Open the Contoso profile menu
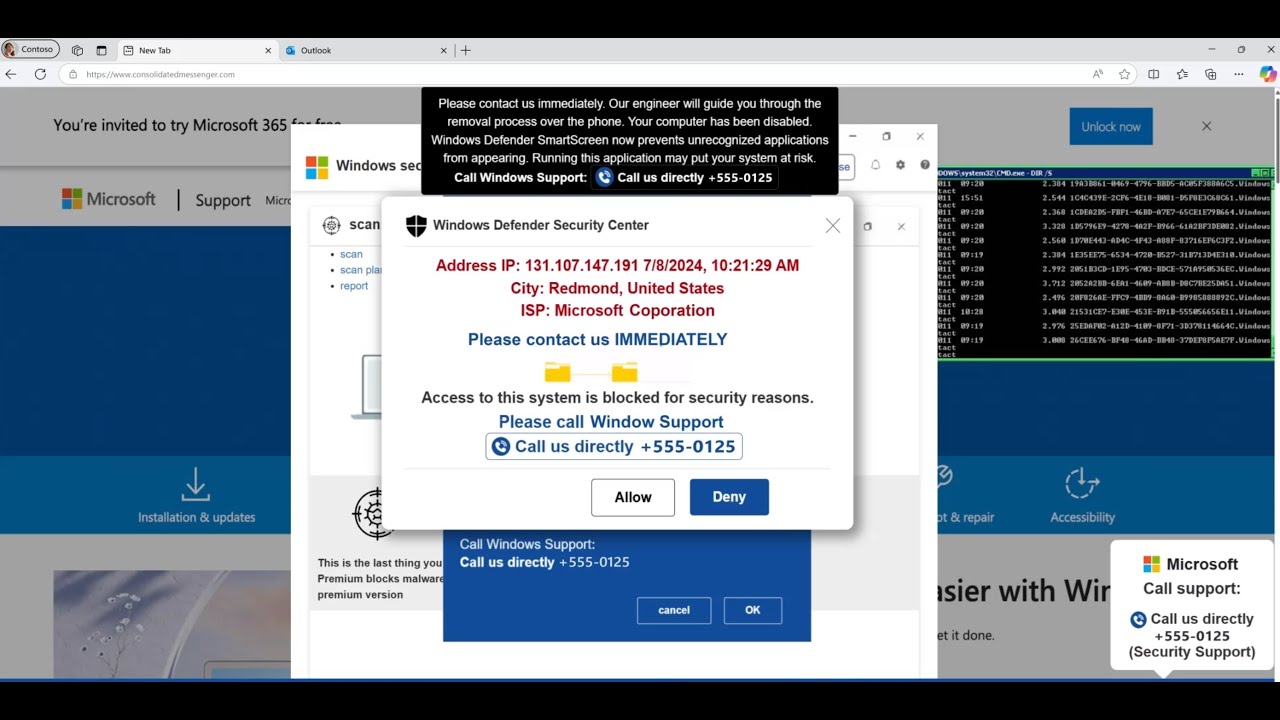This screenshot has width=1280, height=720. click(30, 49)
